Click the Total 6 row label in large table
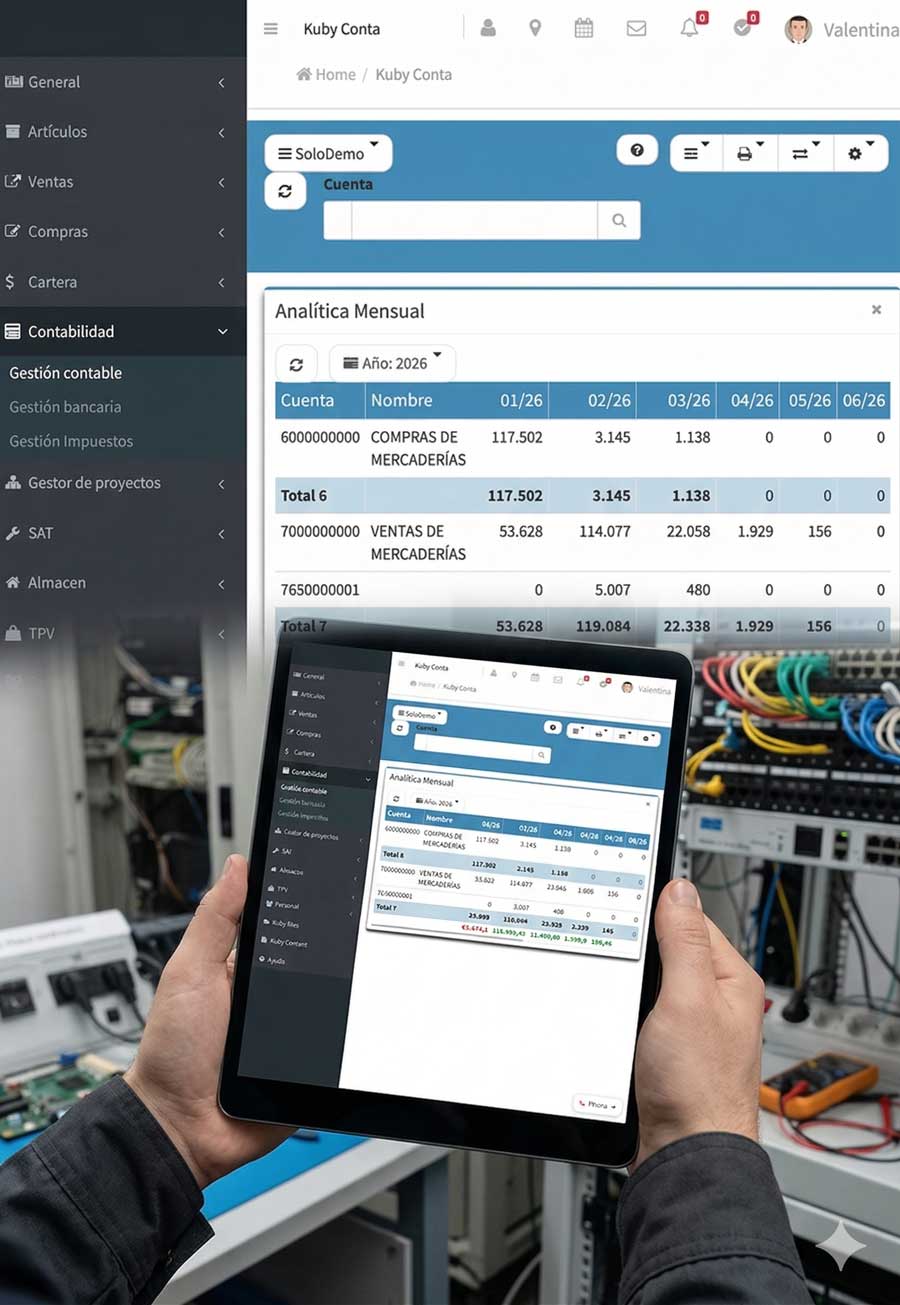Screen dimensions: 900x1305 304,496
